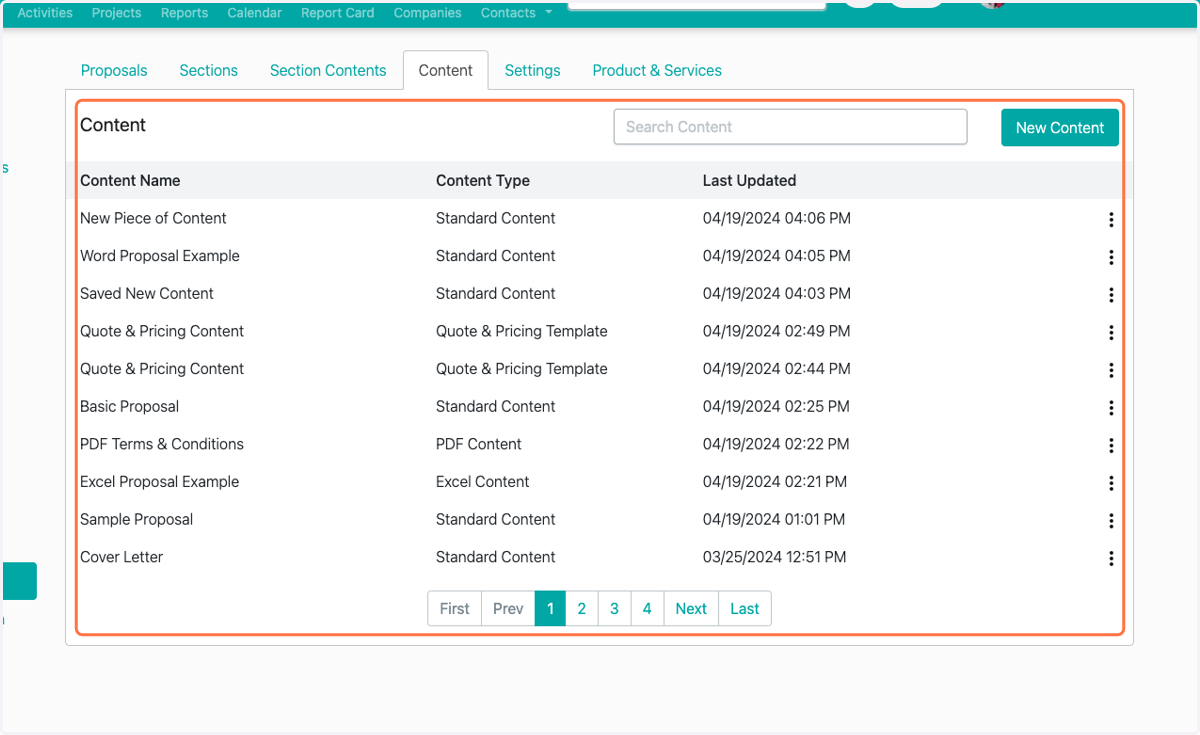The height and width of the screenshot is (735, 1200).
Task: Select the Basic Proposal entry
Action: 129,406
